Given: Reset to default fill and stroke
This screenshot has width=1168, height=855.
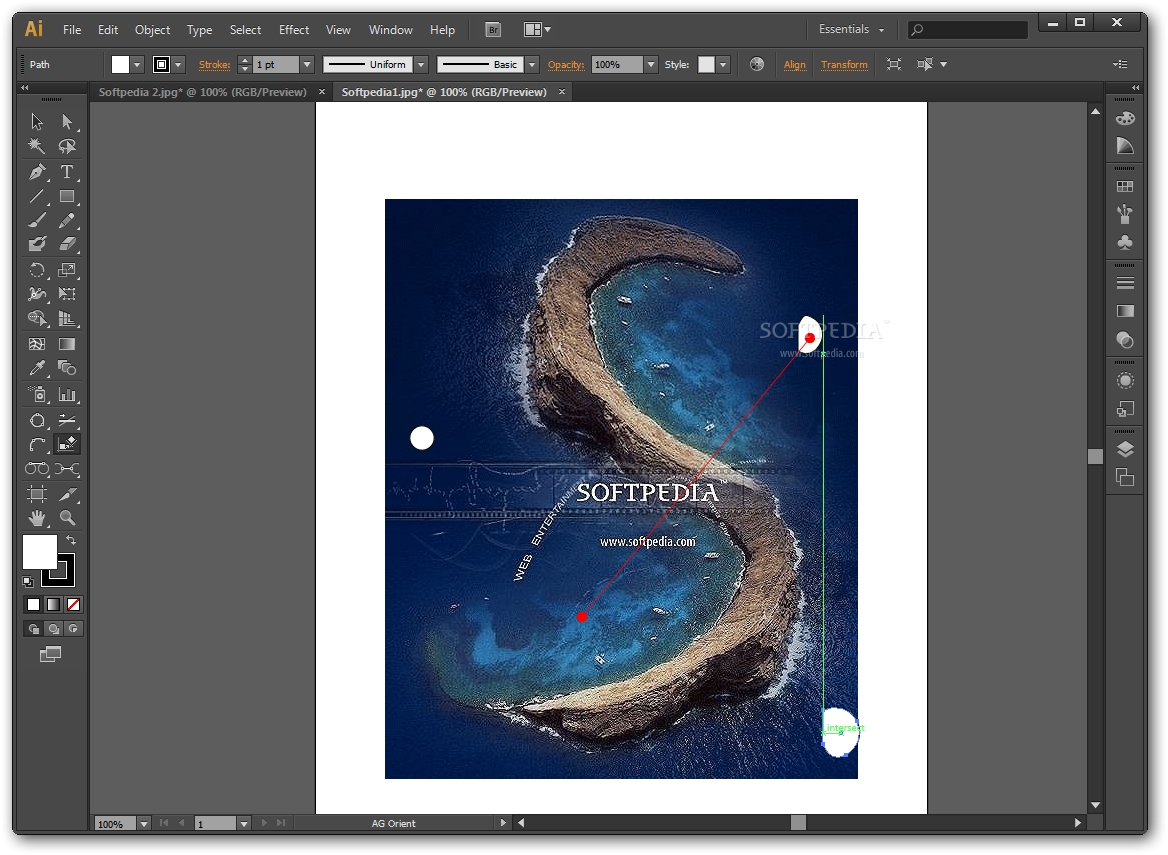Looking at the screenshot, I should [x=28, y=581].
